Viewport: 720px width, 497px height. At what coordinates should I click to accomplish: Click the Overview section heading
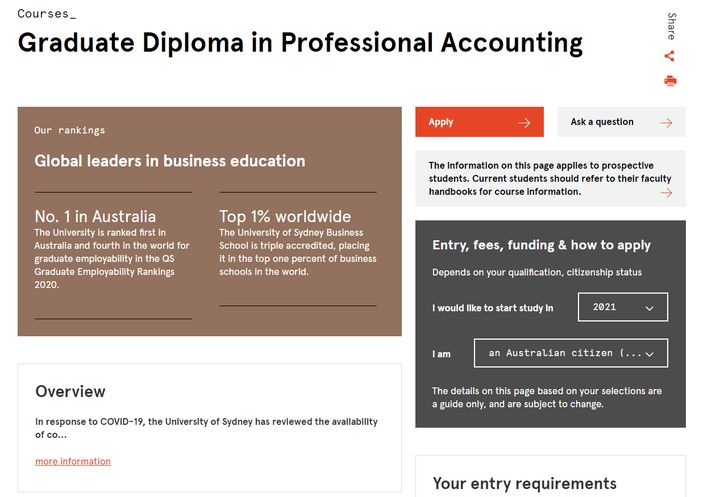(x=70, y=391)
